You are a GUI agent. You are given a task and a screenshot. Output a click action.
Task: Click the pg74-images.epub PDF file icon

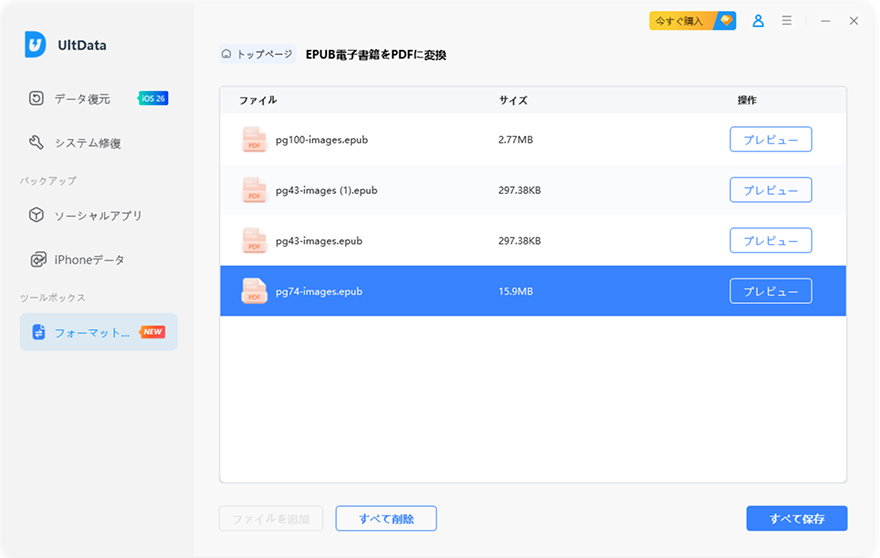click(x=254, y=292)
